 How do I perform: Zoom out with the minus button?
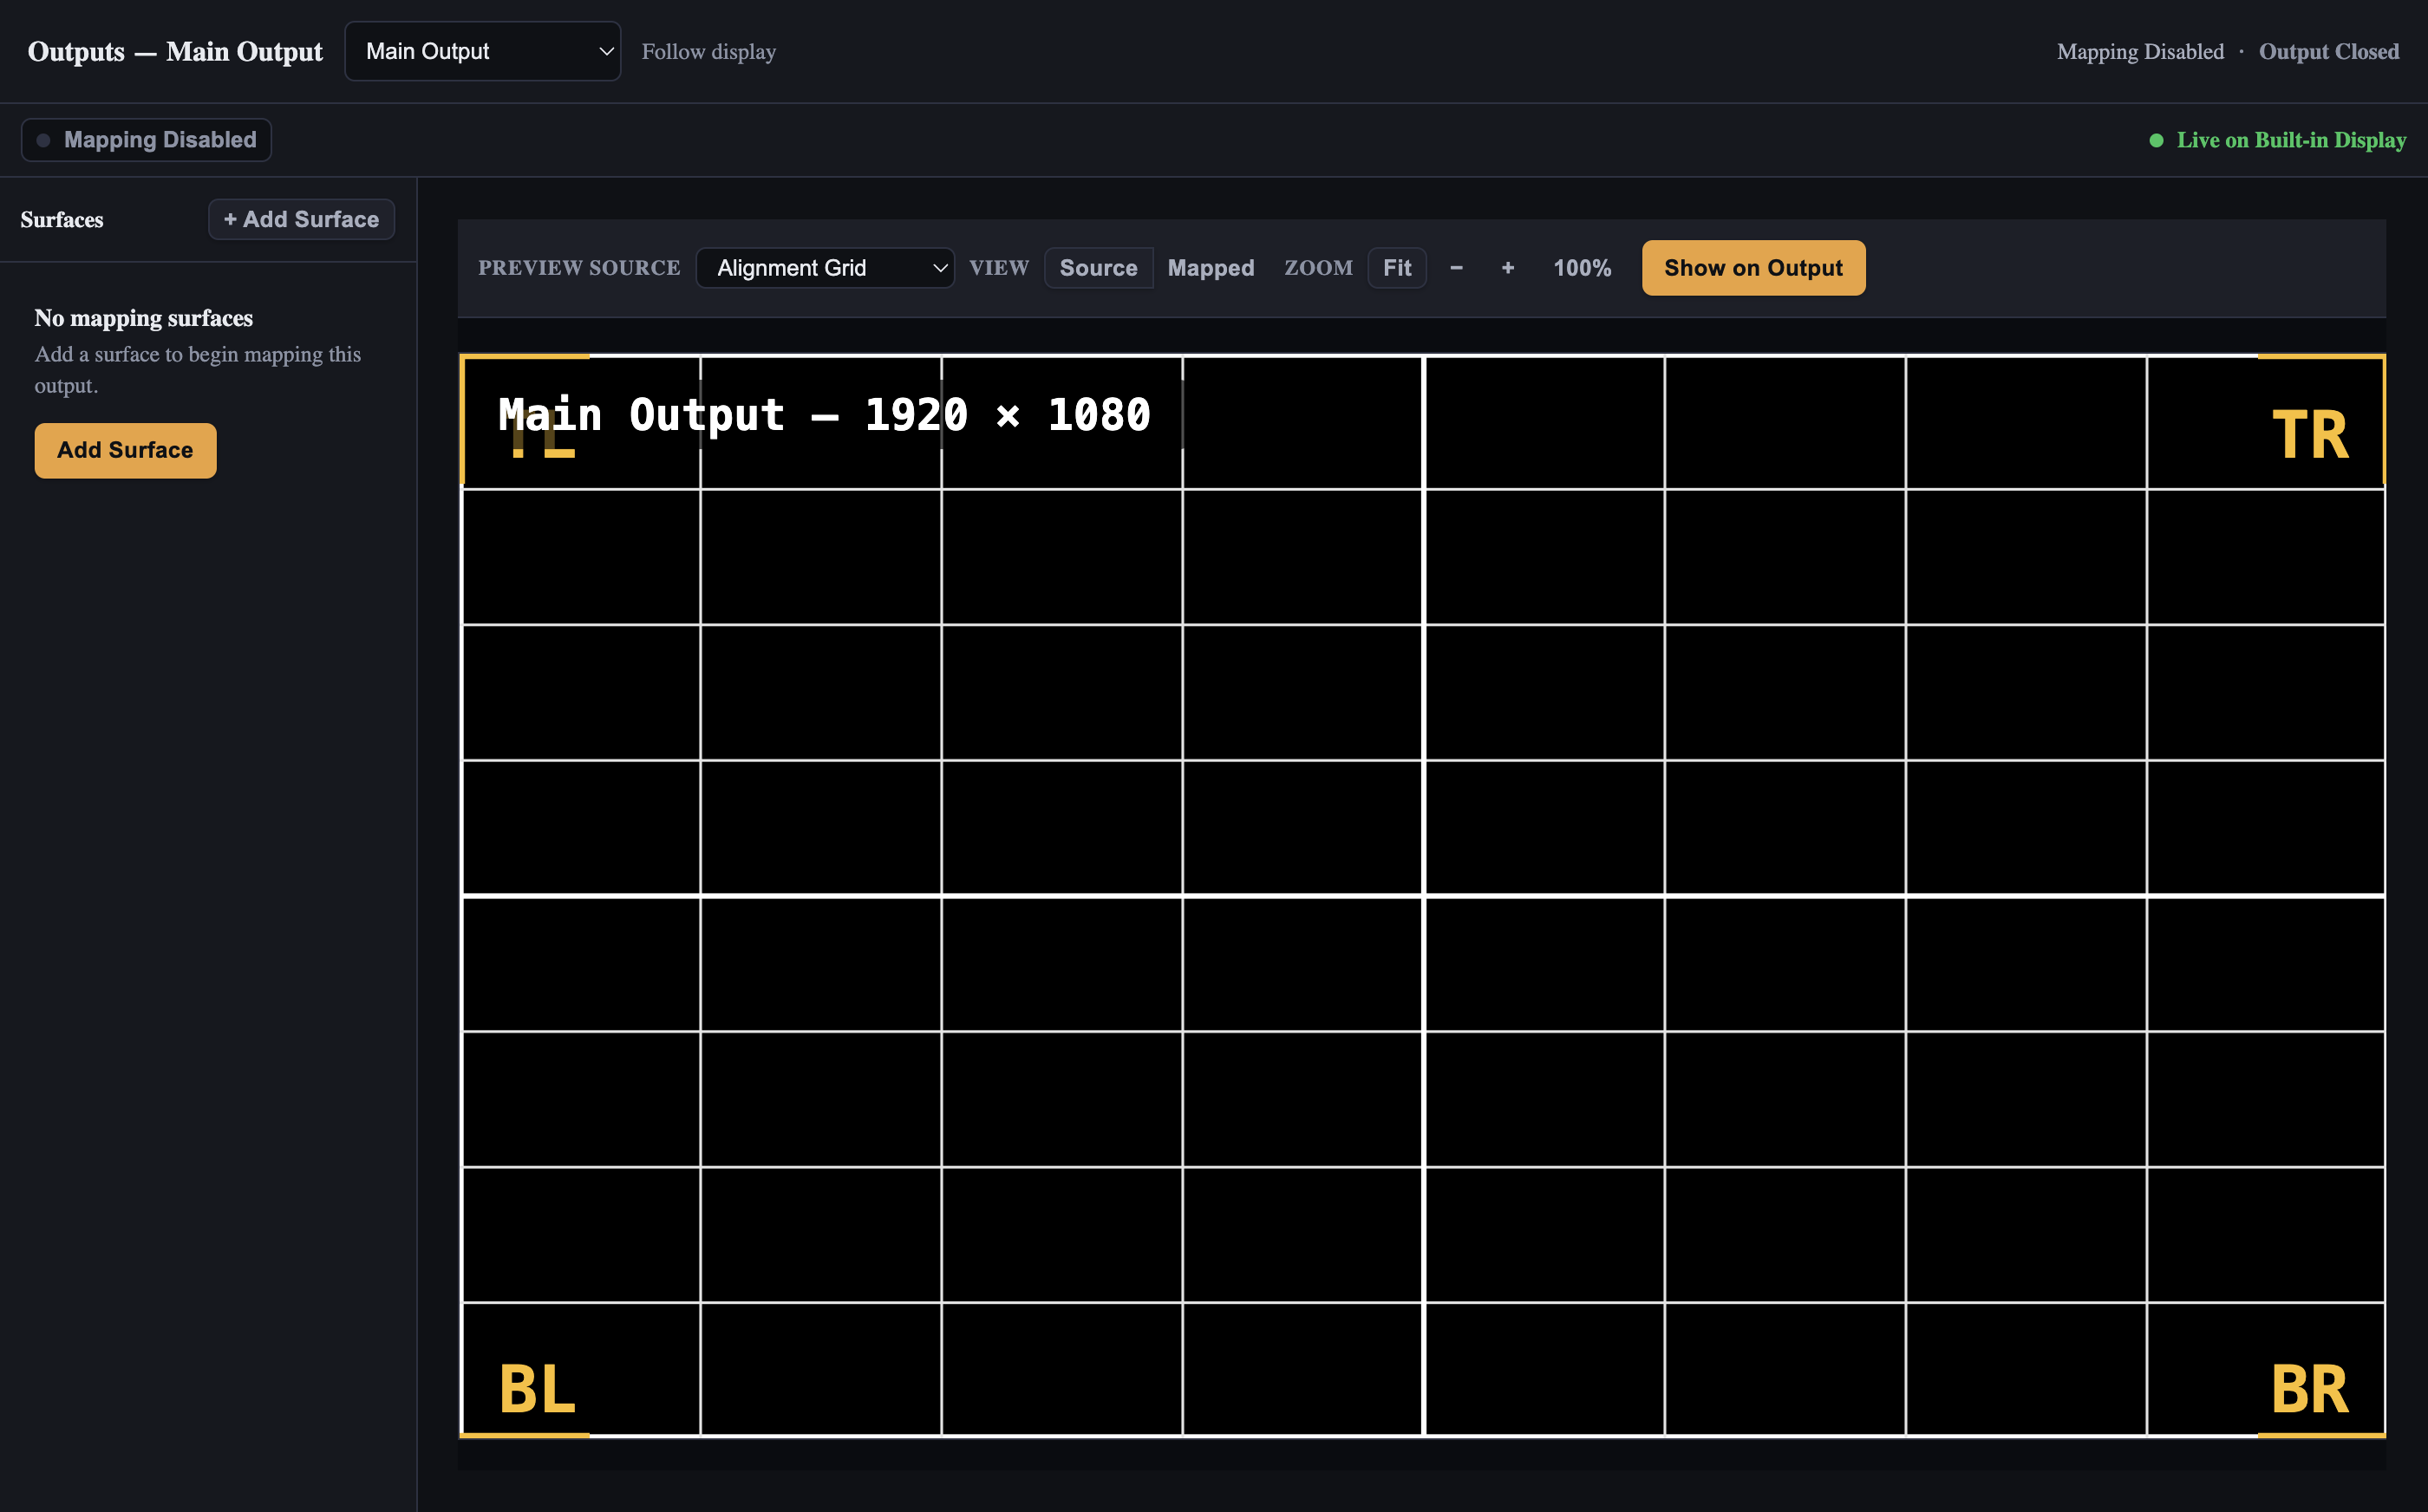(1456, 268)
